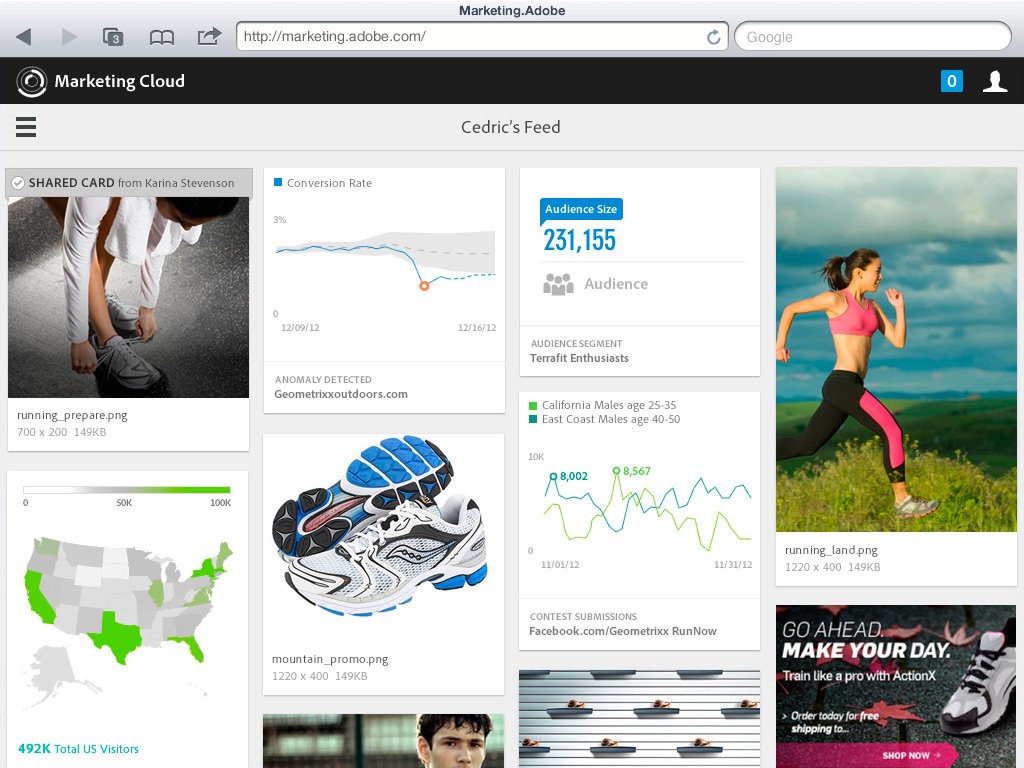This screenshot has height=768, width=1024.
Task: Click the Marketing Cloud logo icon
Action: pyautogui.click(x=31, y=82)
